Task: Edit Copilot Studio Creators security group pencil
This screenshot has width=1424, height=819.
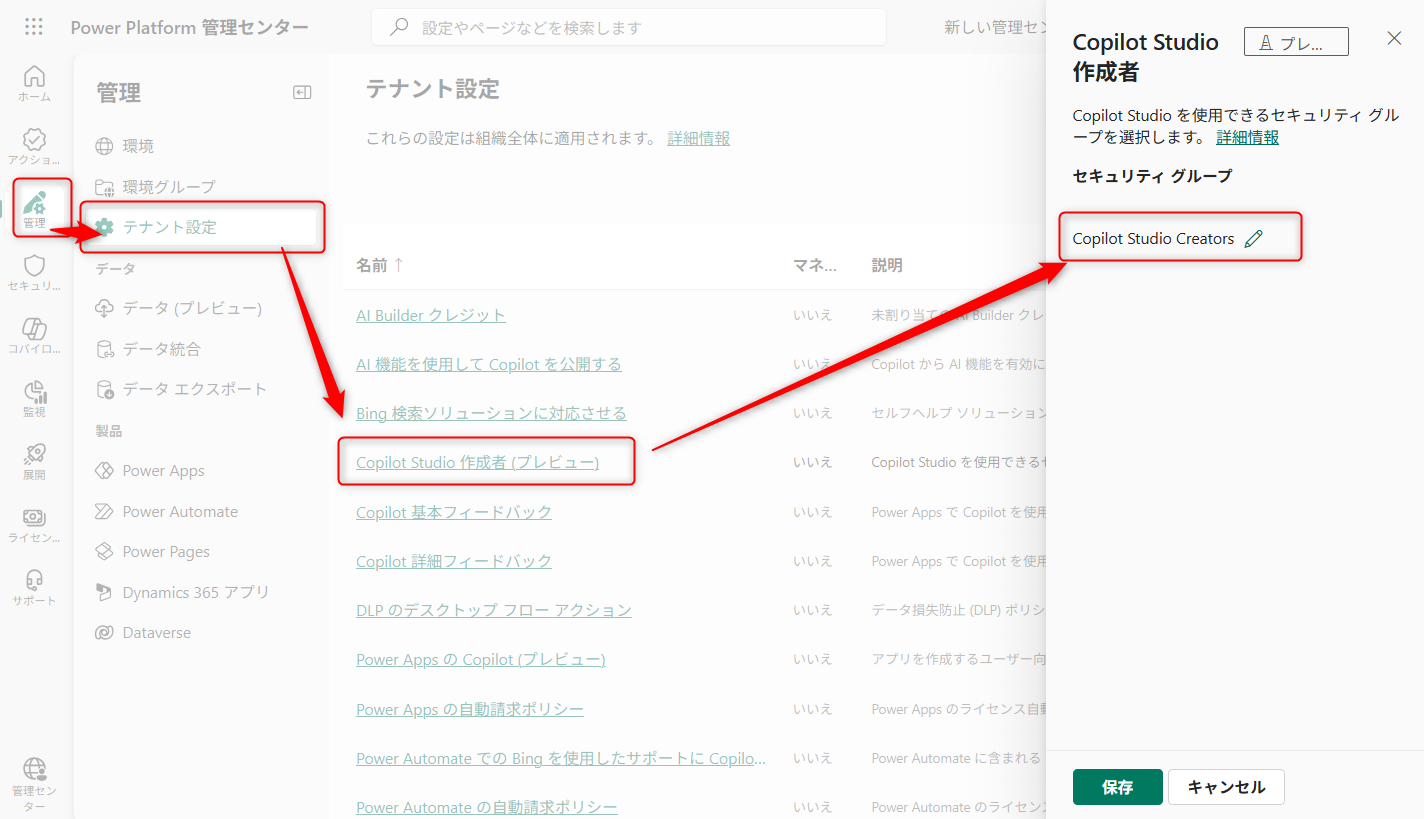Action: click(x=1254, y=239)
